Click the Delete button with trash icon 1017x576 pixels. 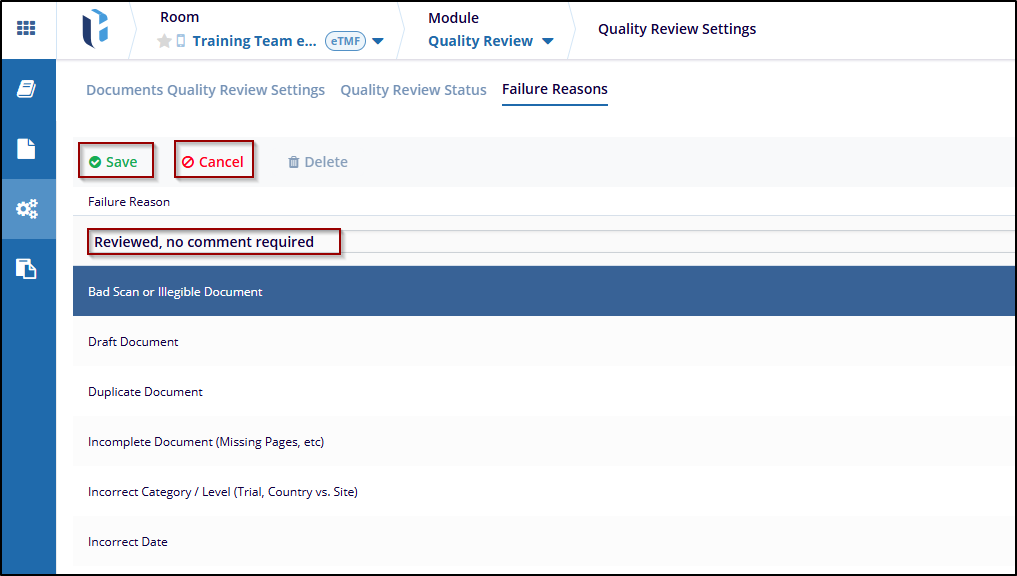317,162
